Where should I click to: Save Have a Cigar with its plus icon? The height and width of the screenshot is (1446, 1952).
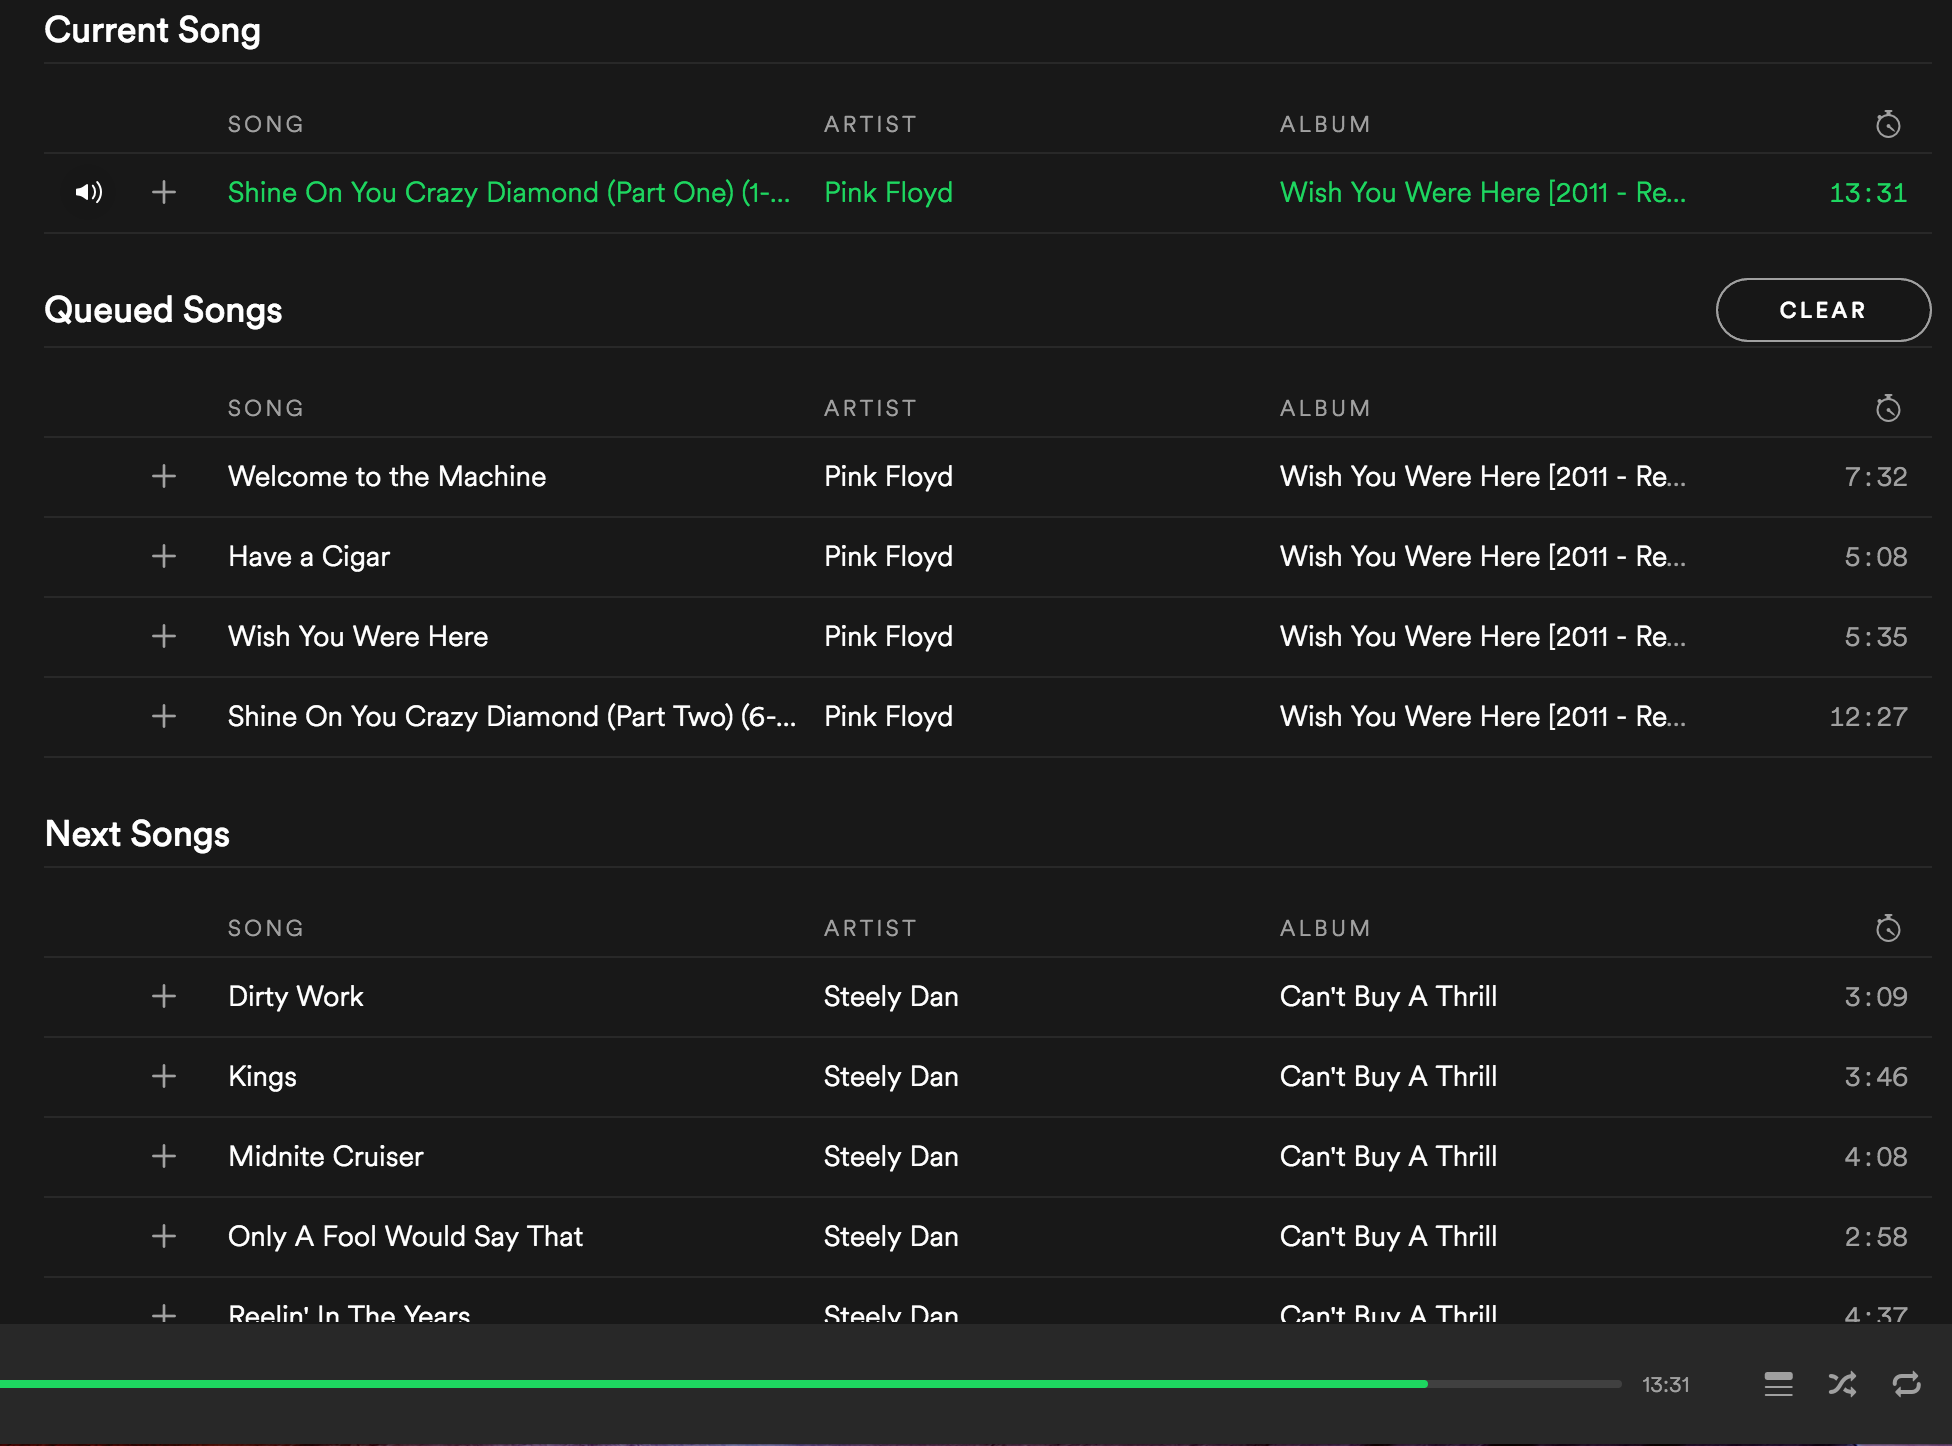point(164,556)
